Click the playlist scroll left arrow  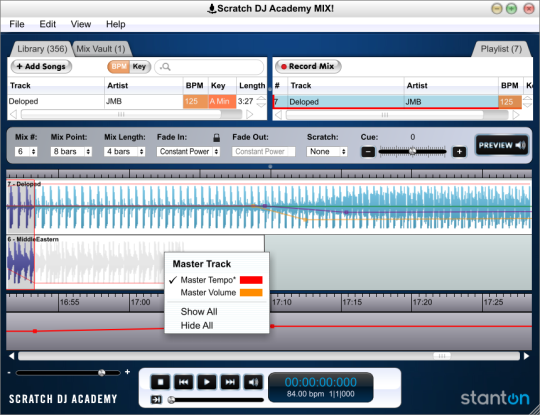pyautogui.click(x=278, y=115)
